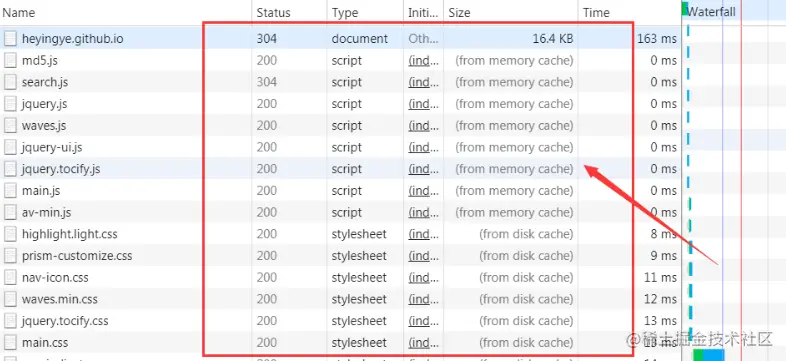The image size is (786, 361).
Task: Click the 16.4 KB size value
Action: (x=553, y=39)
